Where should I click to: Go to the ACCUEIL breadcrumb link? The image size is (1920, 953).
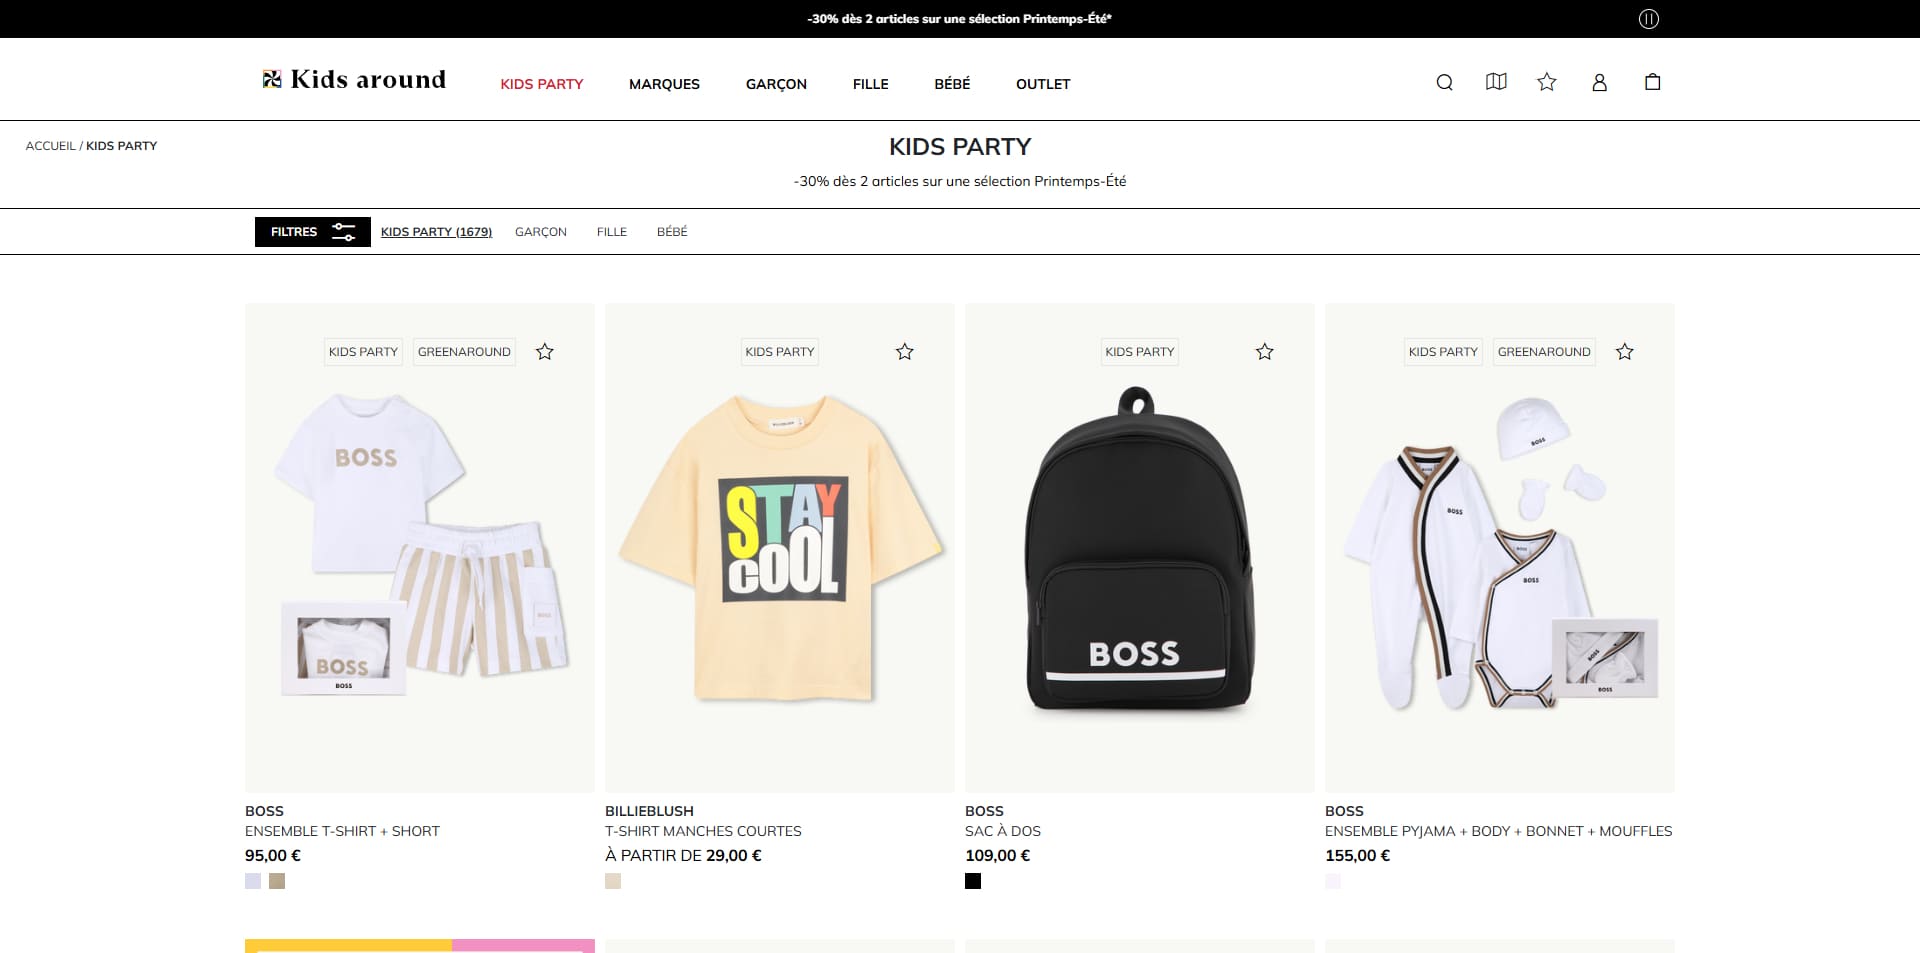tap(51, 146)
